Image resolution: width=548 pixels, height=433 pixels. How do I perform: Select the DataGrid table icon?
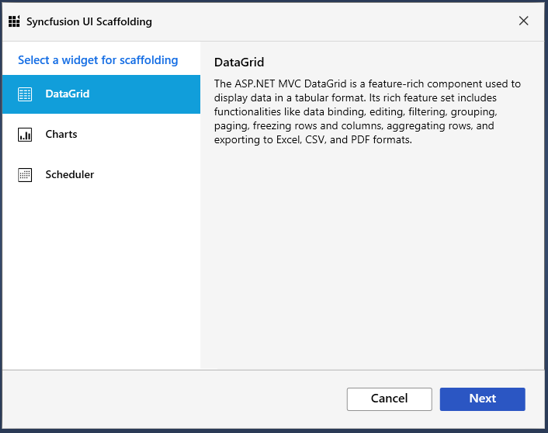pos(25,94)
